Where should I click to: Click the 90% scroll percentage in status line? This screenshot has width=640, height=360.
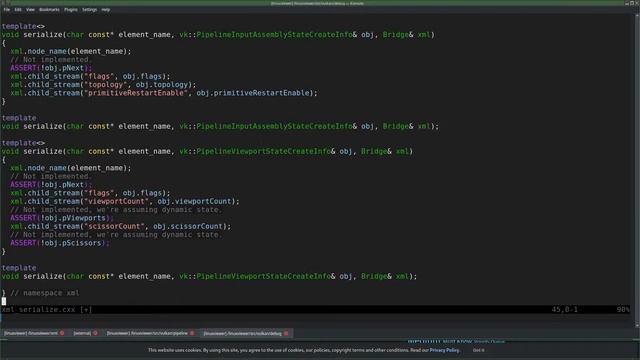[x=623, y=309]
